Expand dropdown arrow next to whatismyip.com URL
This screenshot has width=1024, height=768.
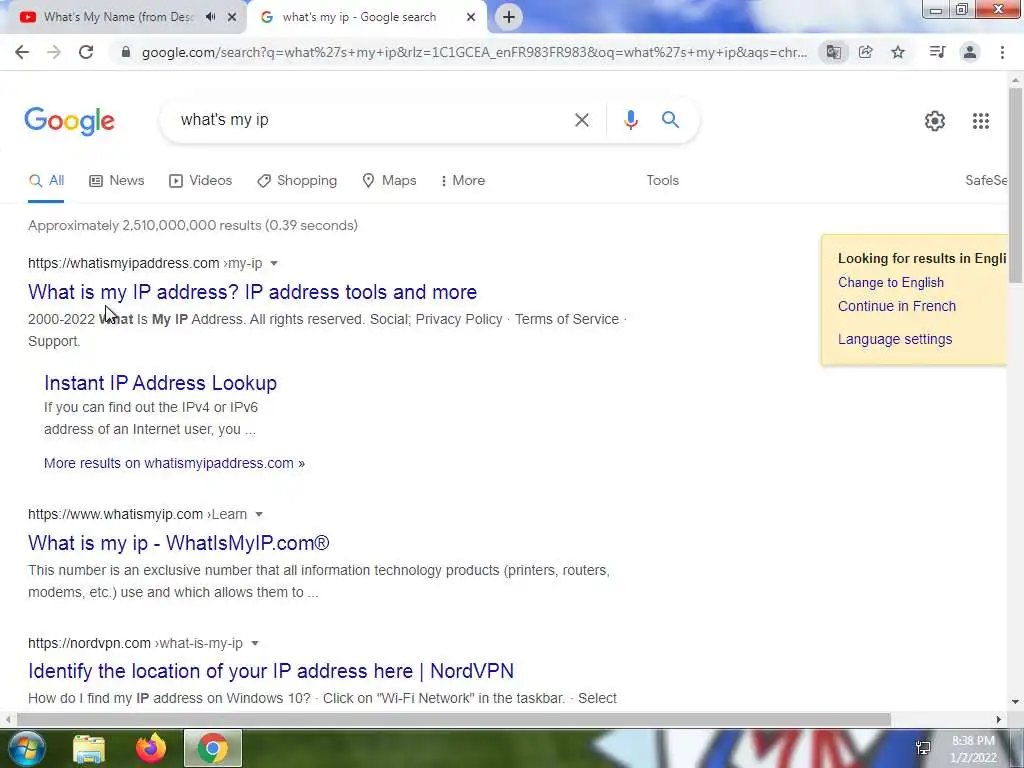point(259,515)
